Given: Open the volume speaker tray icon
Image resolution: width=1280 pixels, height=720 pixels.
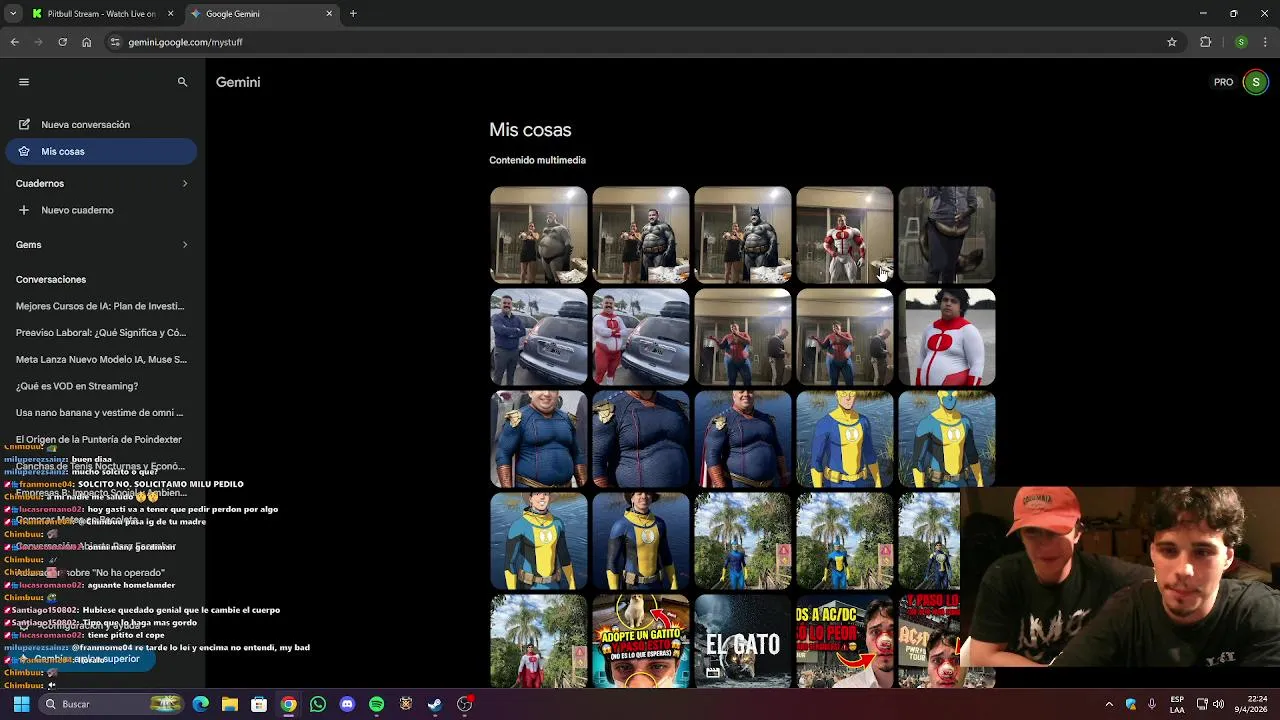Looking at the screenshot, I should (1218, 704).
